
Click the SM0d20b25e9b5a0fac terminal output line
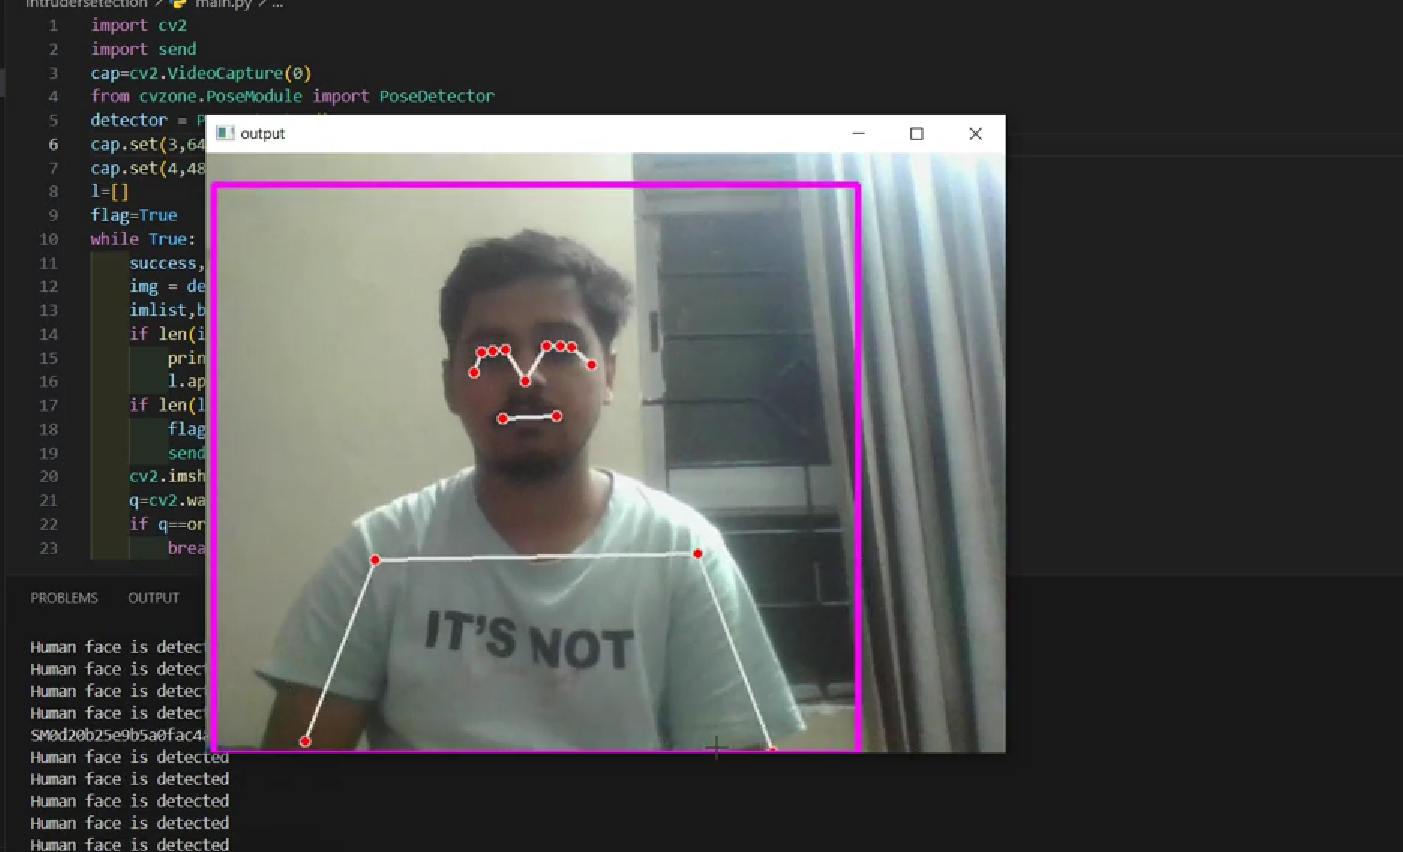click(x=117, y=735)
